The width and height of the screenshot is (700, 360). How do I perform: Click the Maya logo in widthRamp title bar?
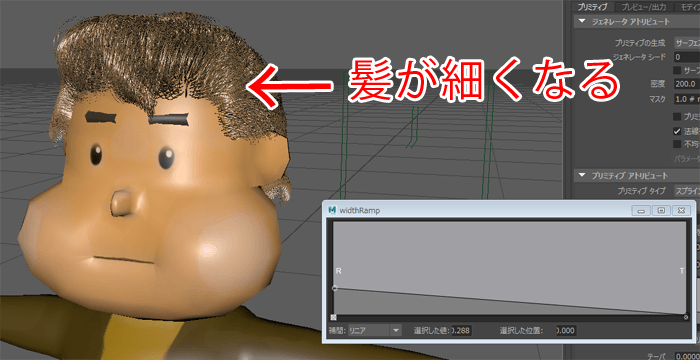coord(332,210)
